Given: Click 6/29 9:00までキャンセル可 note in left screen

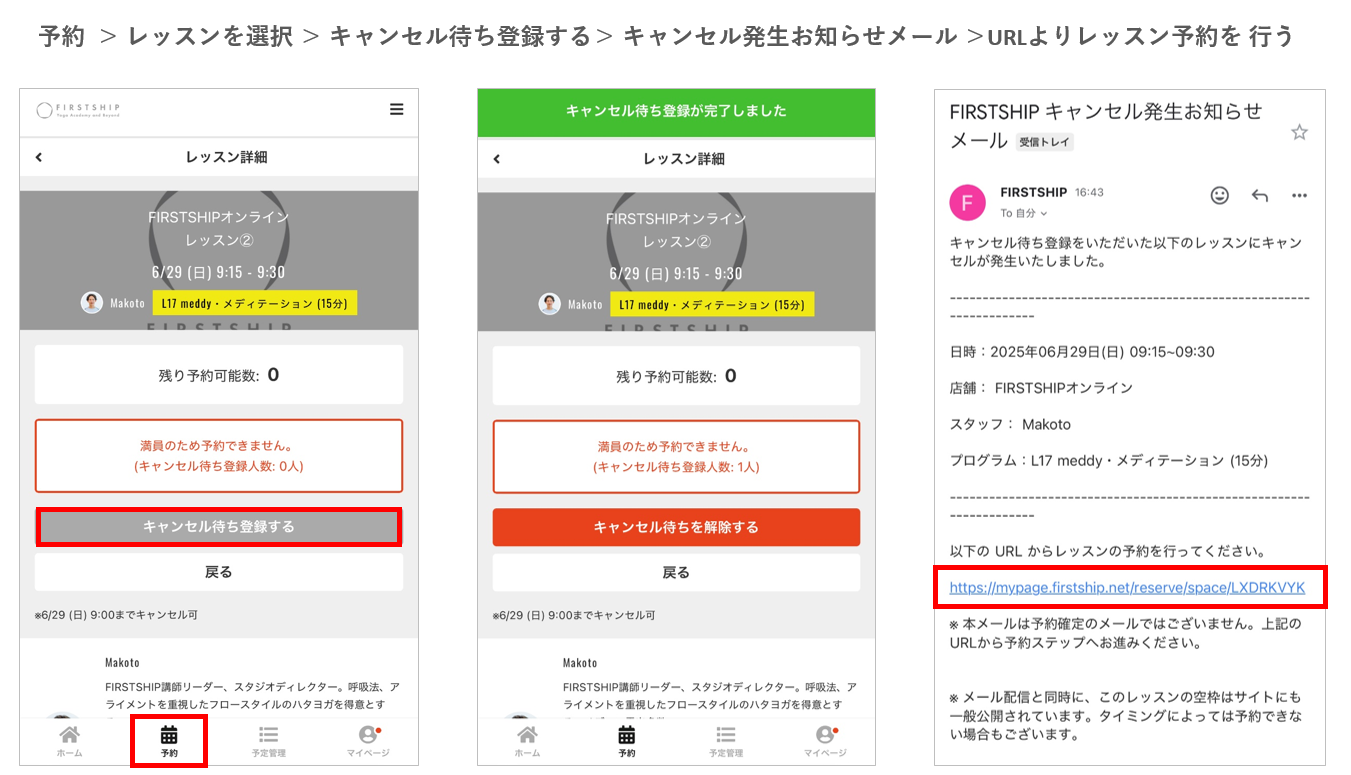Looking at the screenshot, I should click(116, 615).
